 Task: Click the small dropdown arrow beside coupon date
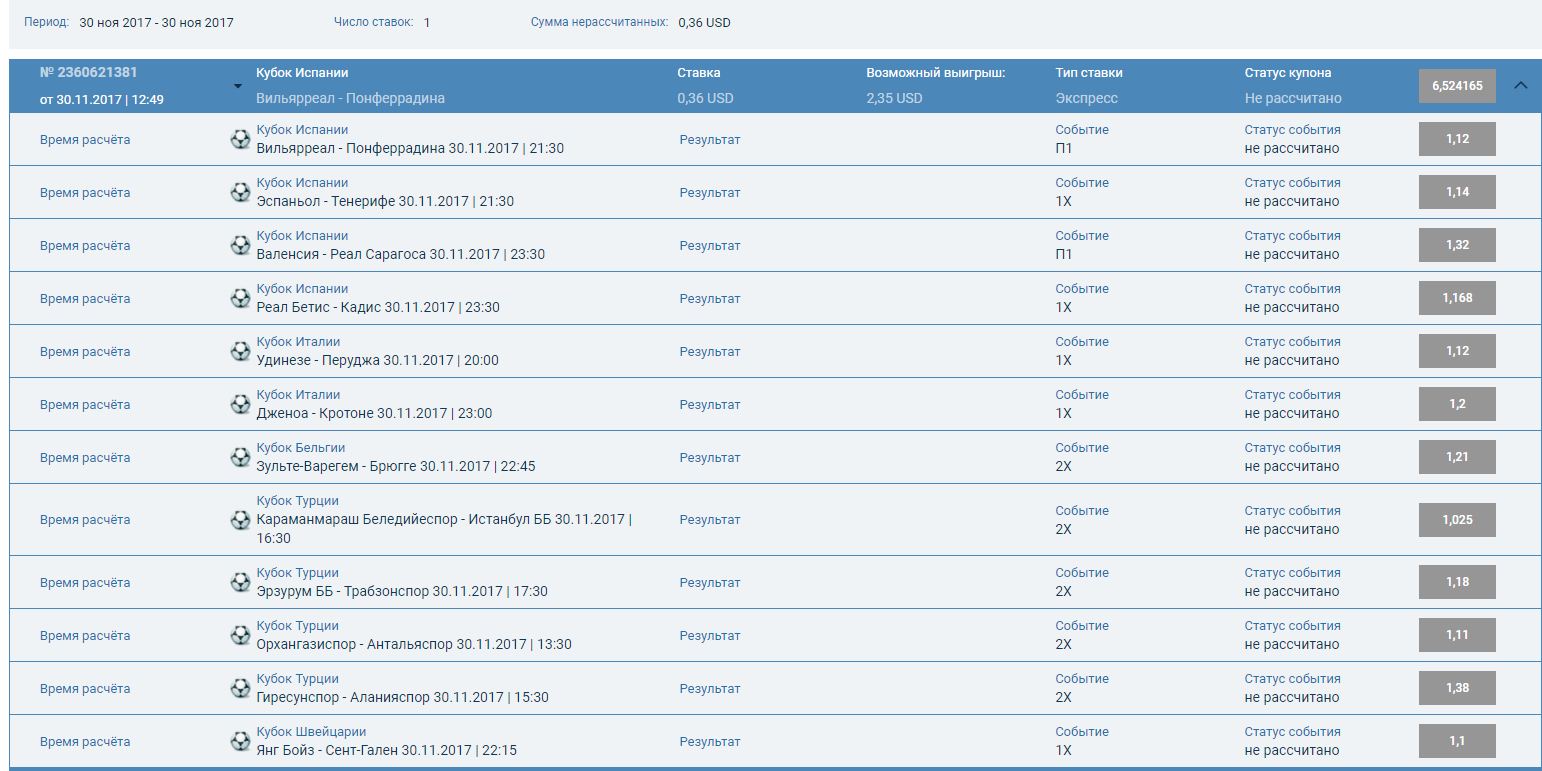[x=238, y=87]
